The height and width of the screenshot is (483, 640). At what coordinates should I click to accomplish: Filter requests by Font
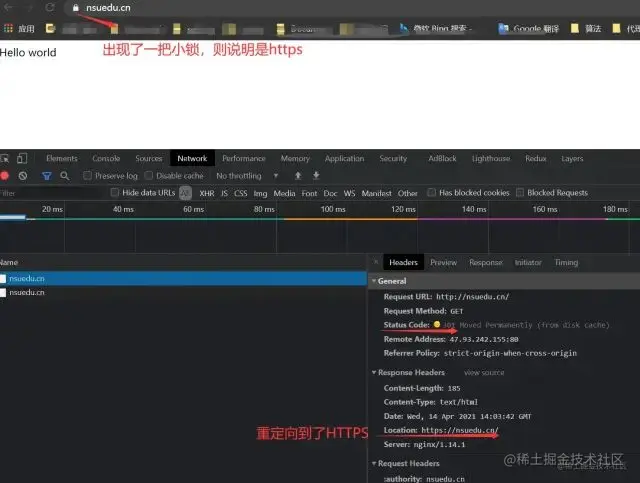click(x=309, y=193)
